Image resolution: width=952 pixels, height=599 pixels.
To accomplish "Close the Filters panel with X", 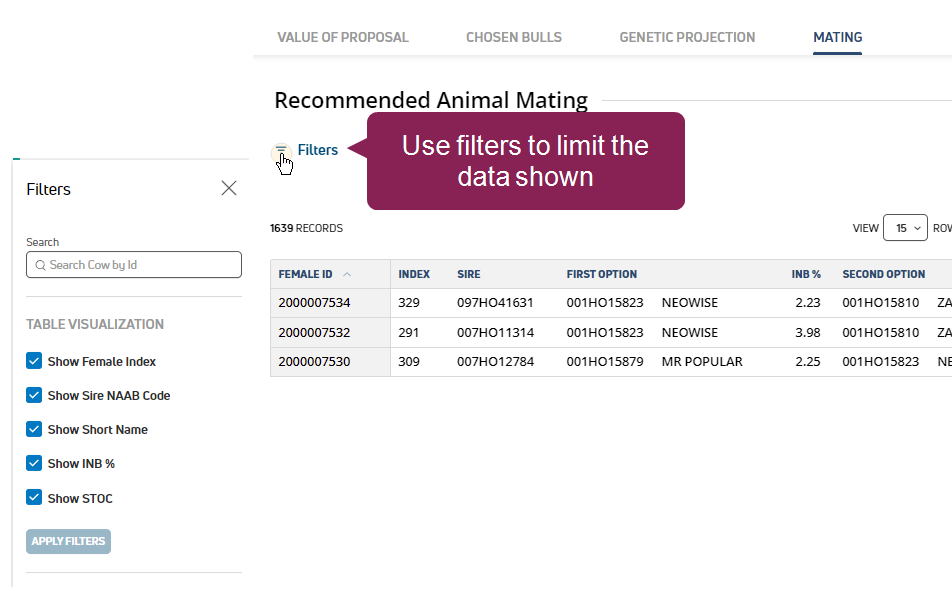I will (x=229, y=188).
